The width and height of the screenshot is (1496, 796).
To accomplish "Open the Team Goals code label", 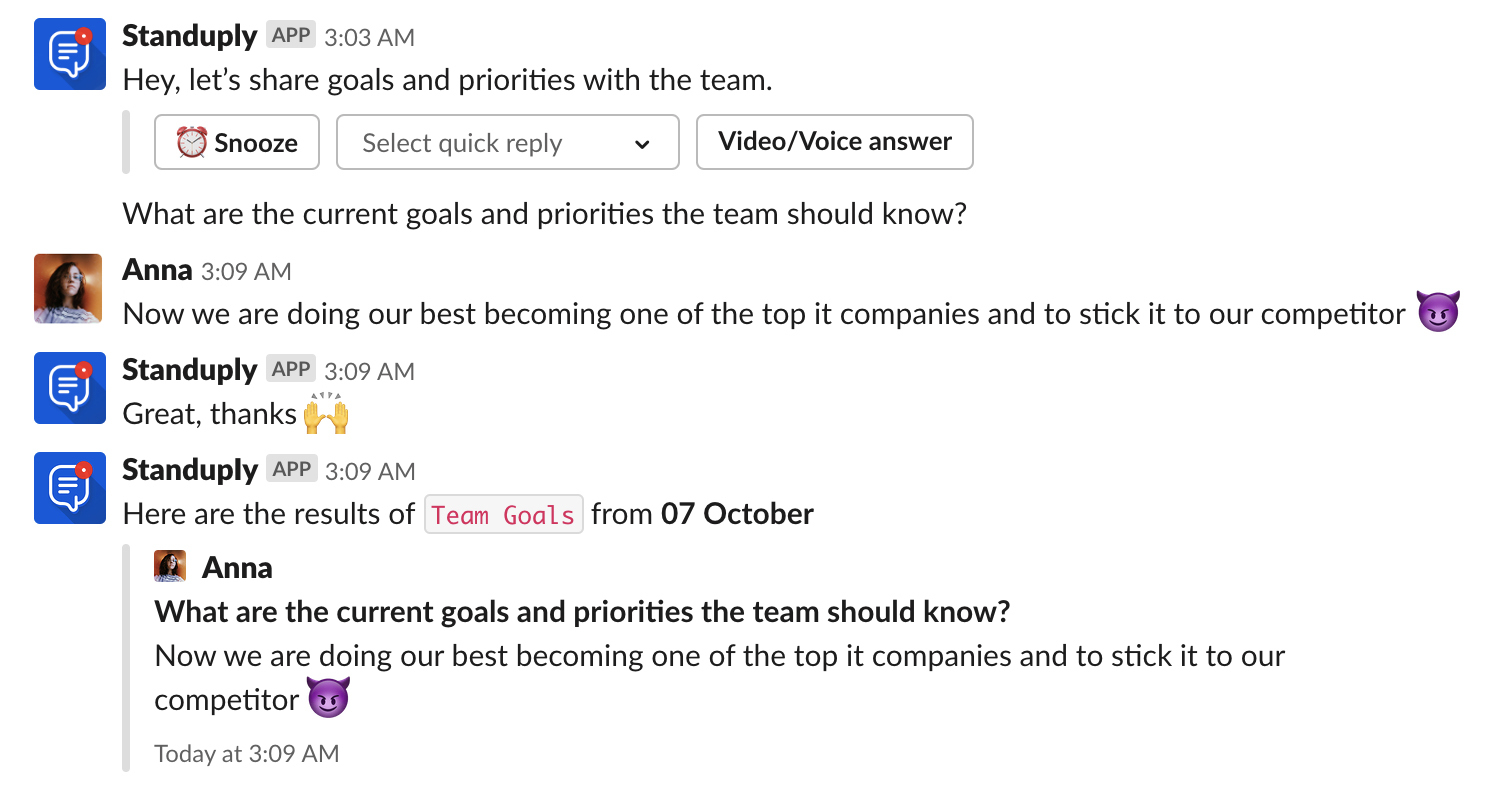I will tap(503, 515).
